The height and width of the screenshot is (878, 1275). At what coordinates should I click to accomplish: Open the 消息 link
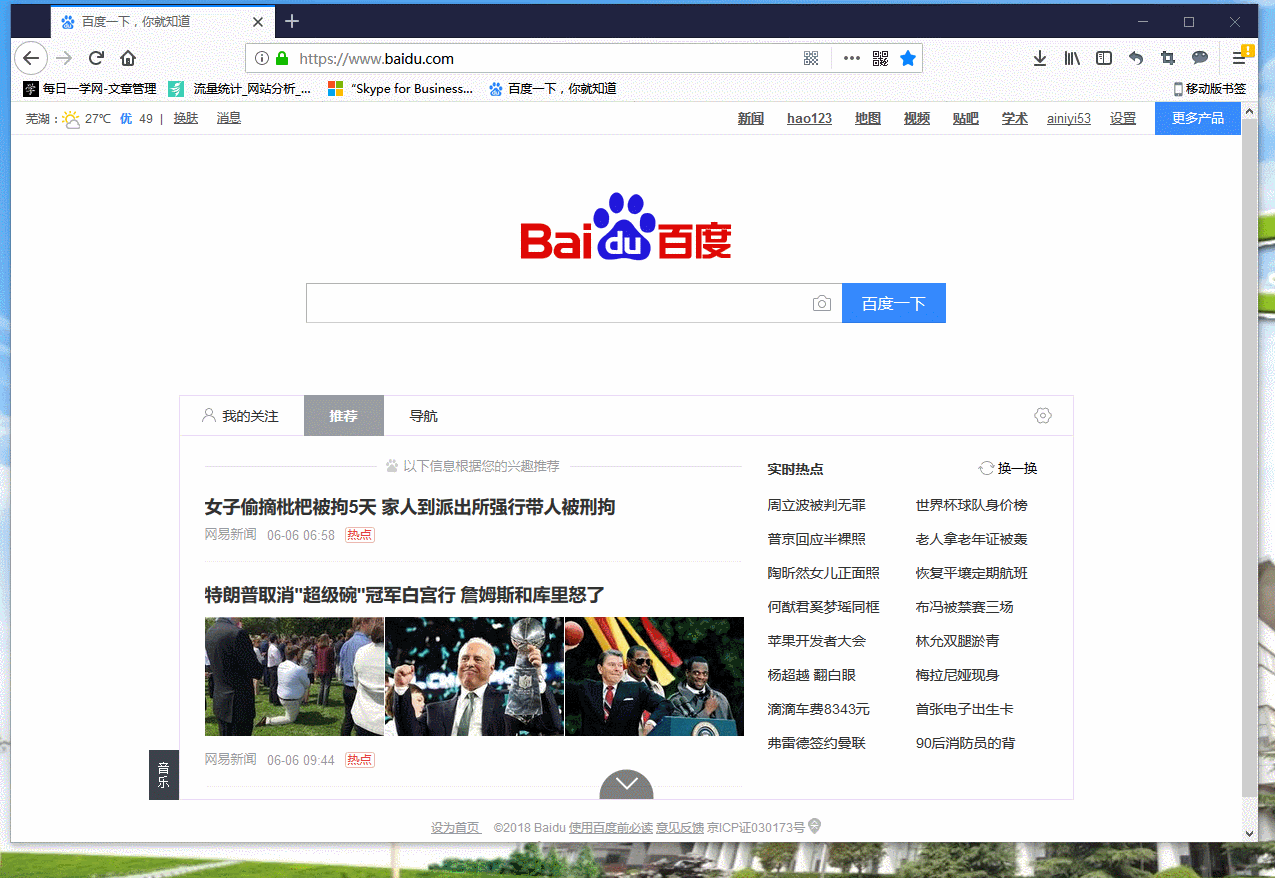point(229,118)
